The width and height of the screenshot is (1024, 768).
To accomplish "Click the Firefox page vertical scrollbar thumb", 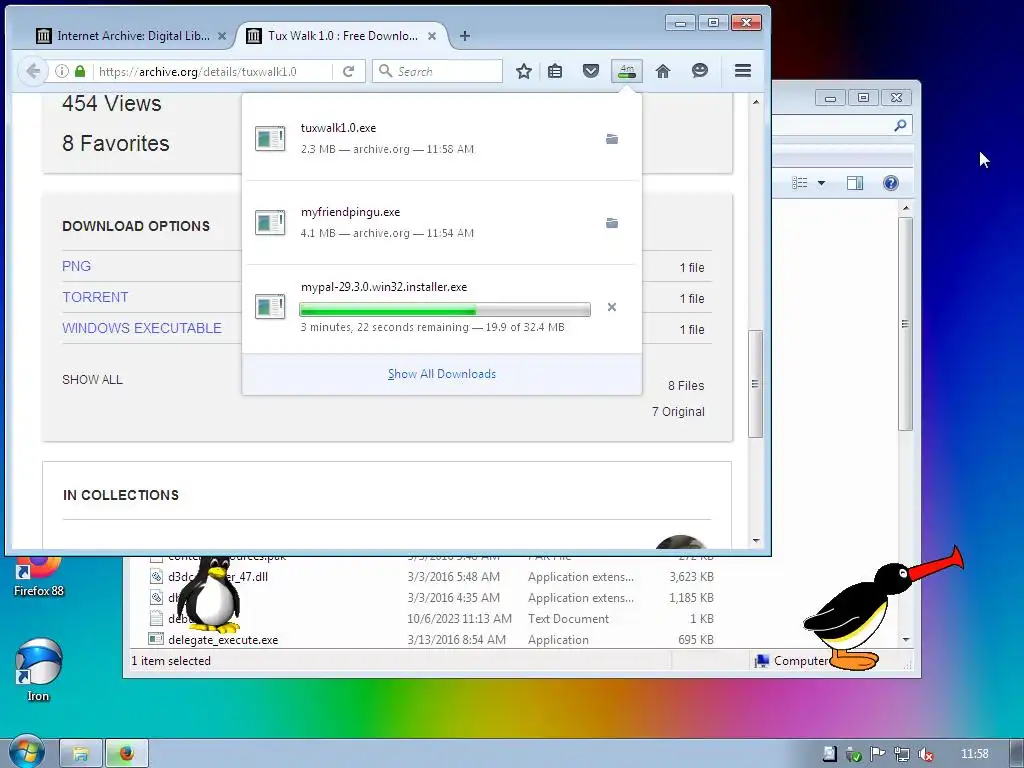I will pyautogui.click(x=756, y=383).
